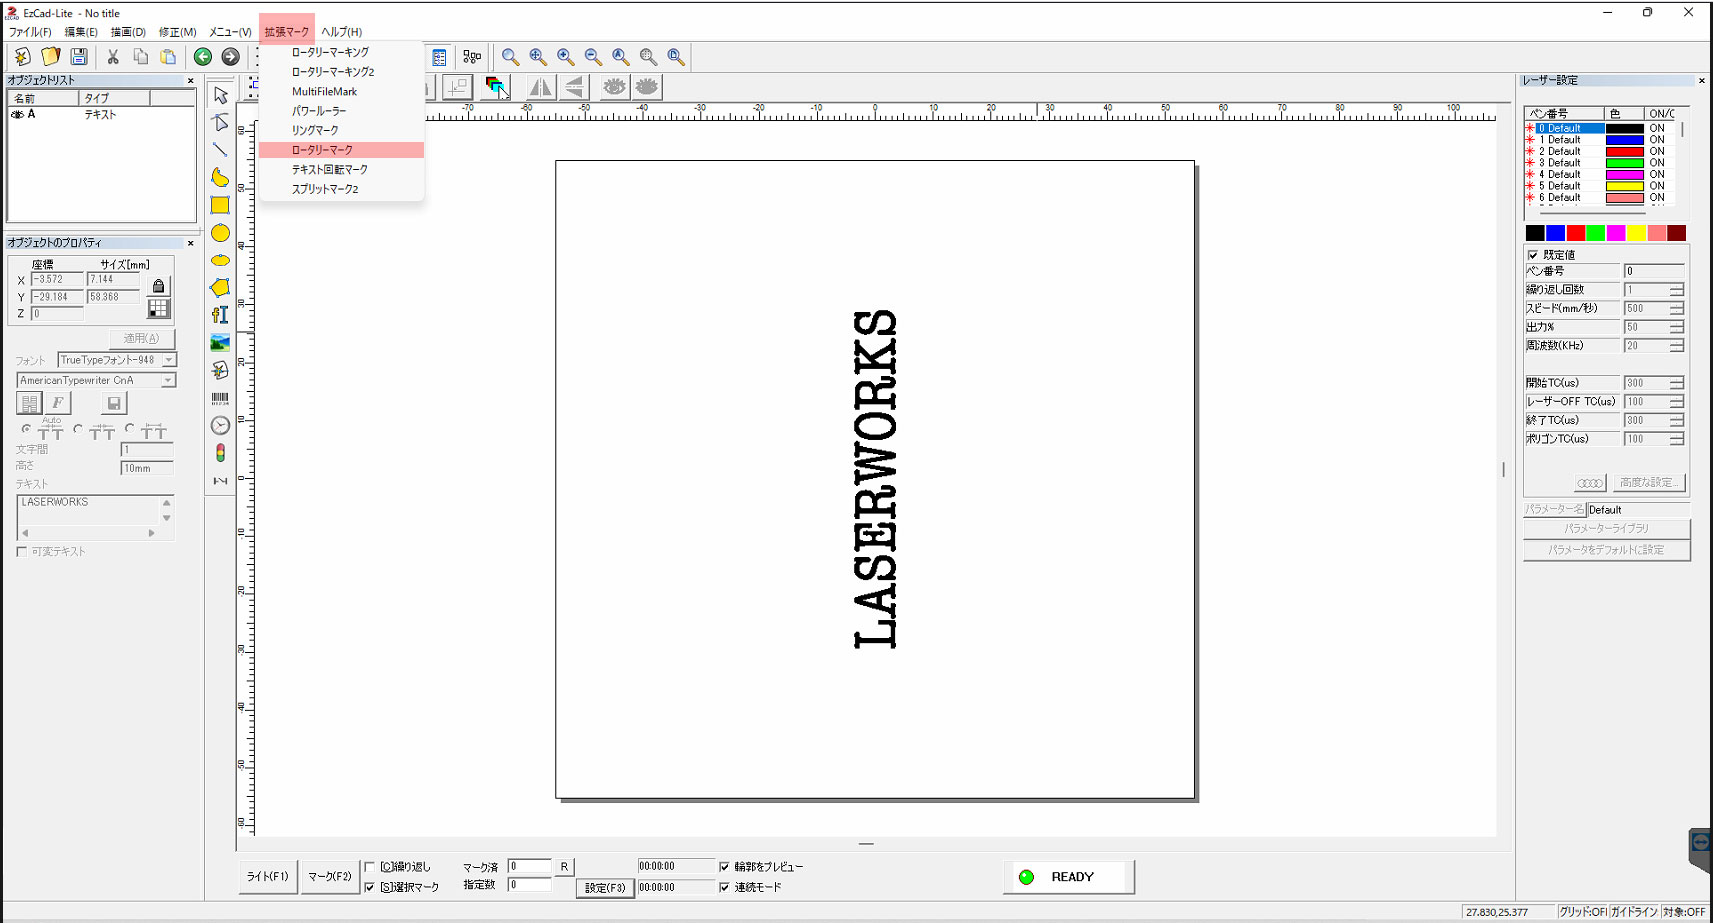Click the ライト(F1) button
Viewport: 1713px width, 923px height.
pyautogui.click(x=268, y=877)
